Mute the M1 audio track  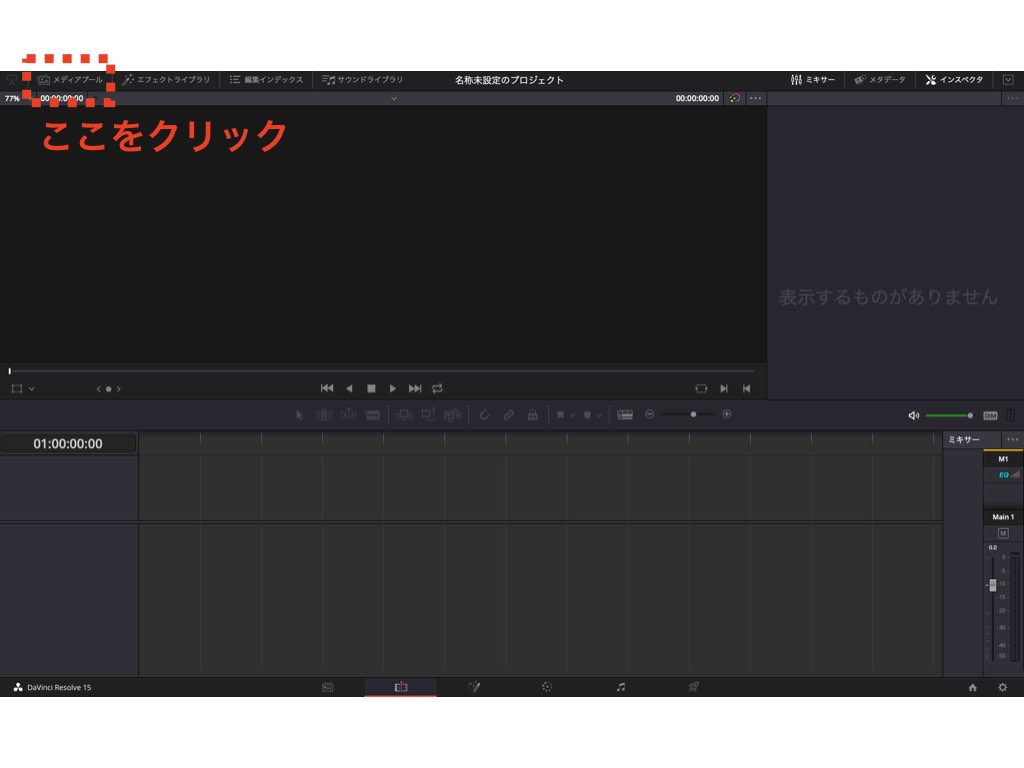click(x=1005, y=533)
